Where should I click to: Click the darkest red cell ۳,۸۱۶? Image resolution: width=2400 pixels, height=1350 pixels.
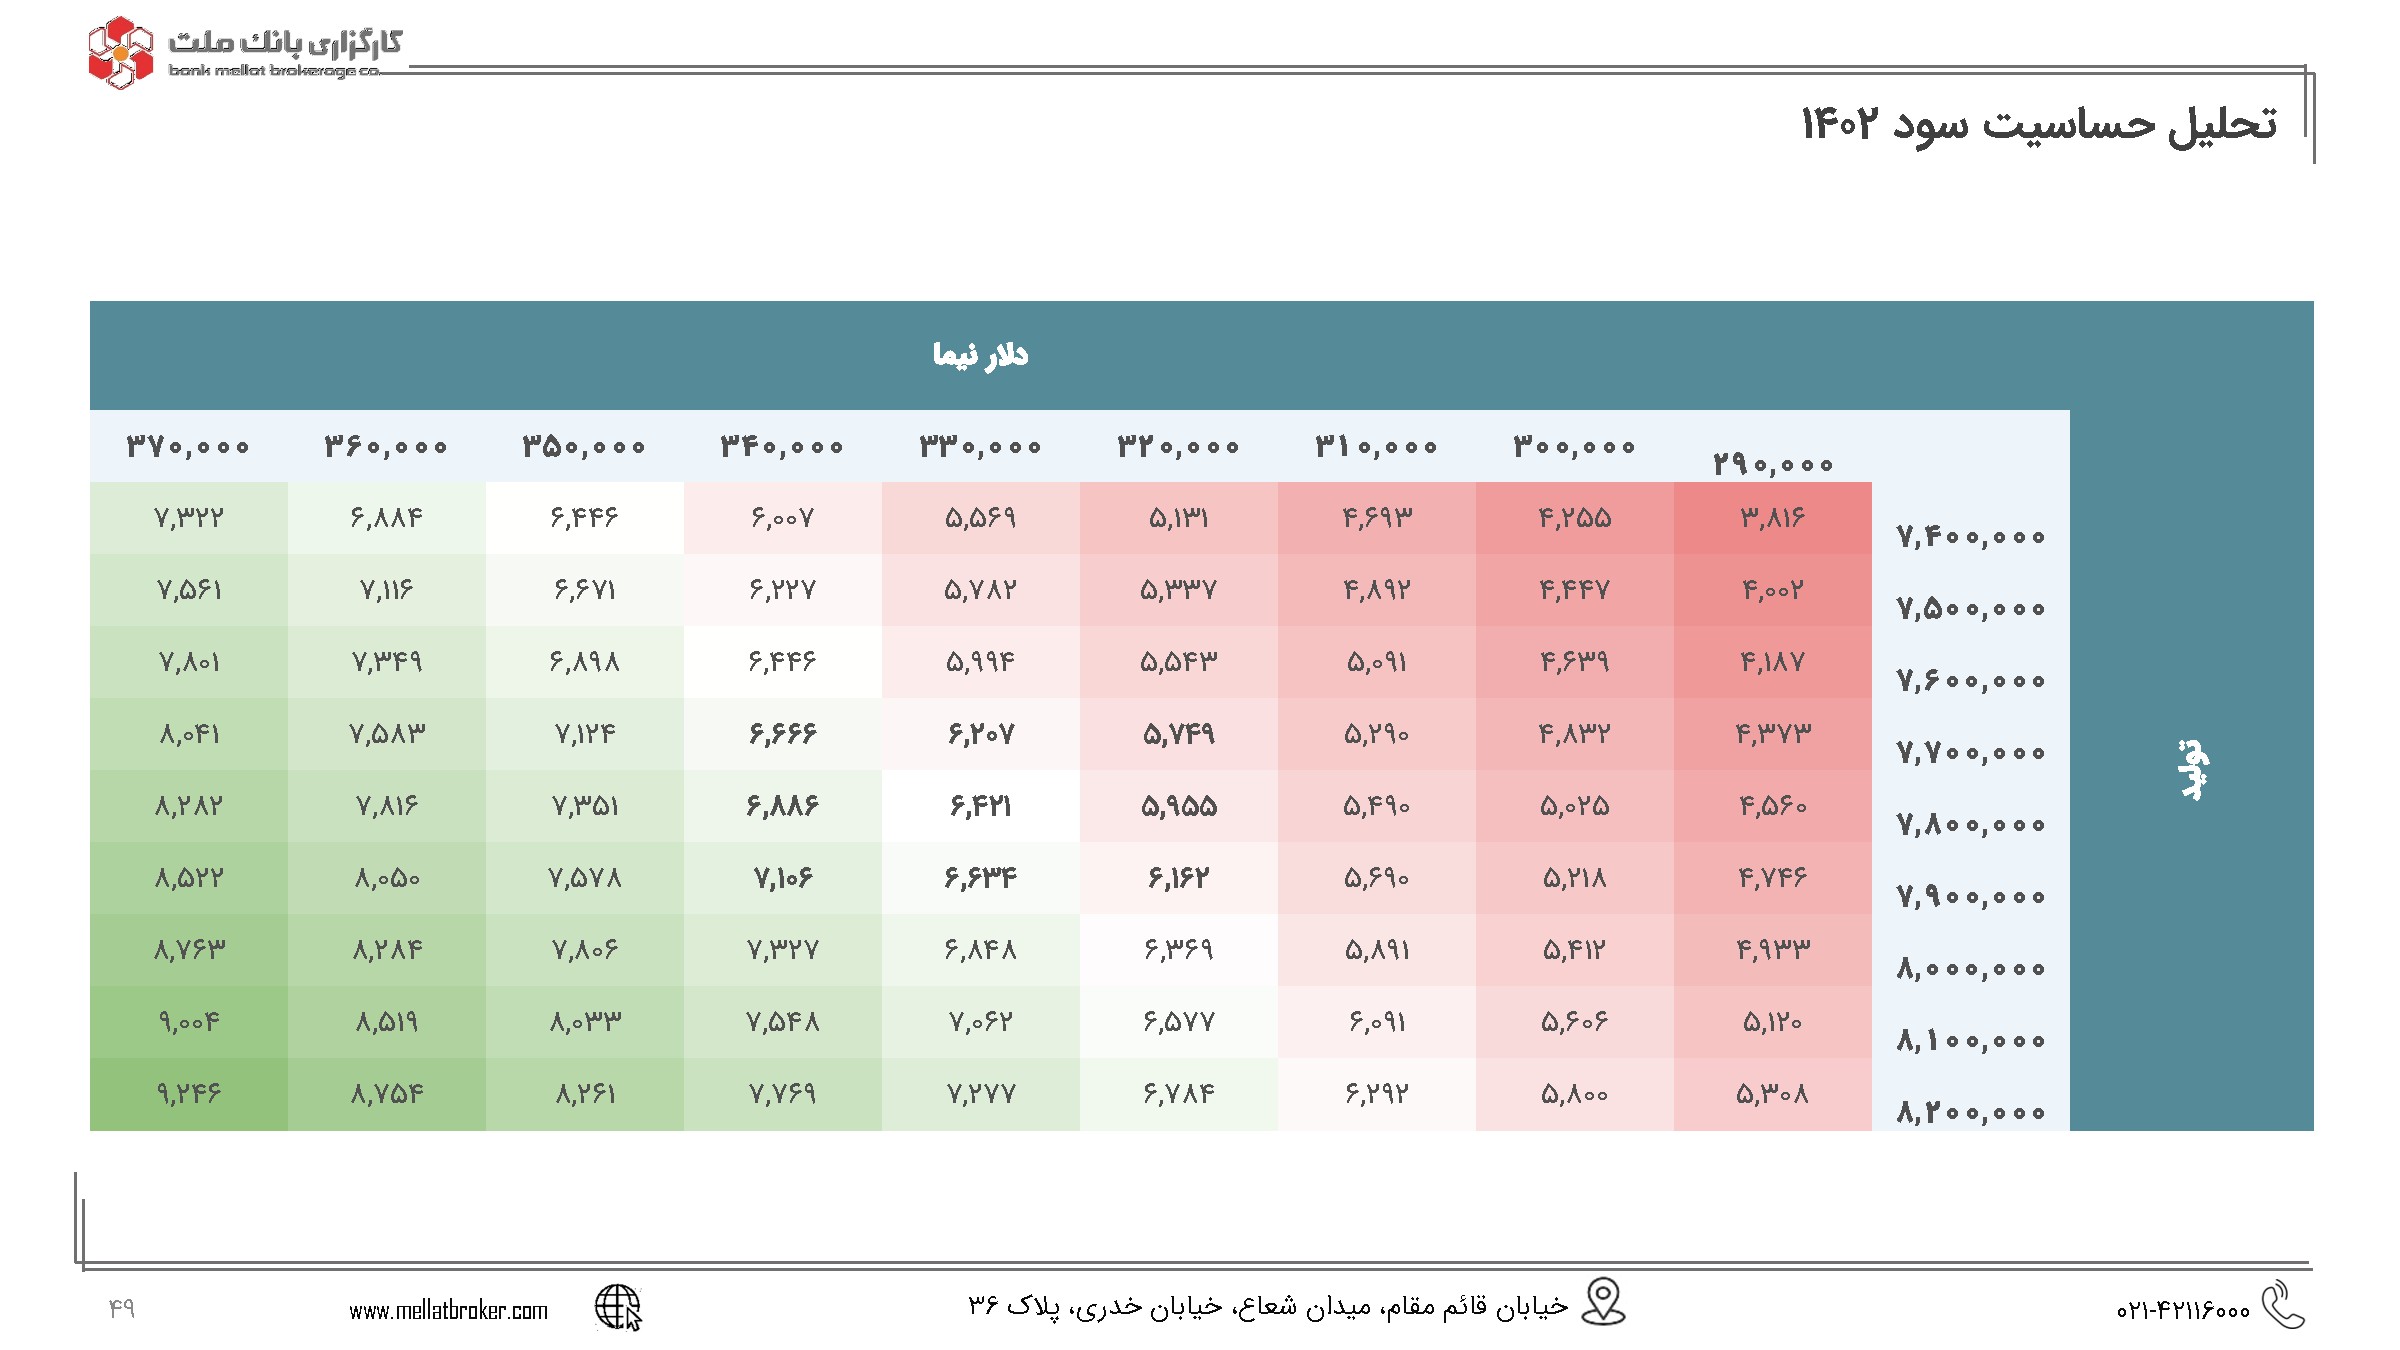(x=1773, y=518)
